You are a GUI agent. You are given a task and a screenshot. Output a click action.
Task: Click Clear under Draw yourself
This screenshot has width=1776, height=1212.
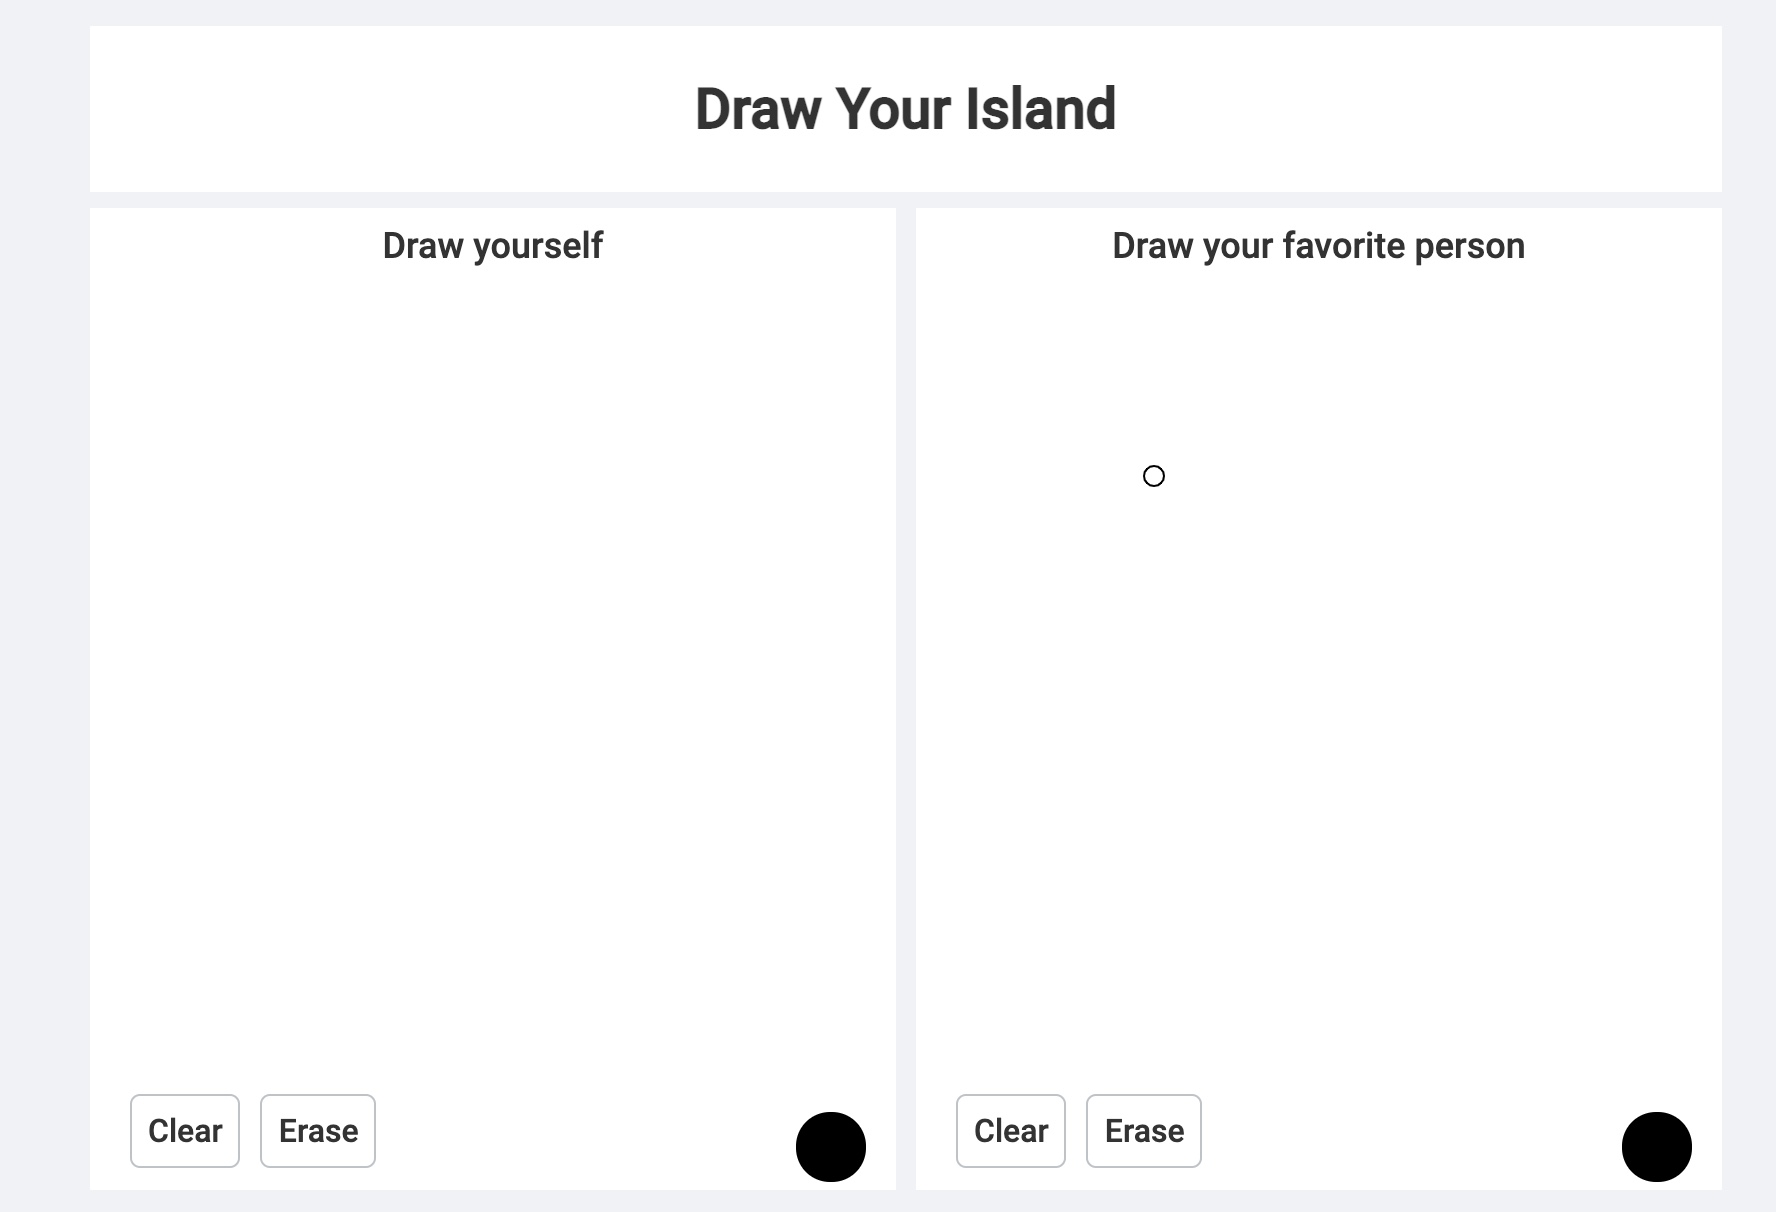pos(185,1131)
